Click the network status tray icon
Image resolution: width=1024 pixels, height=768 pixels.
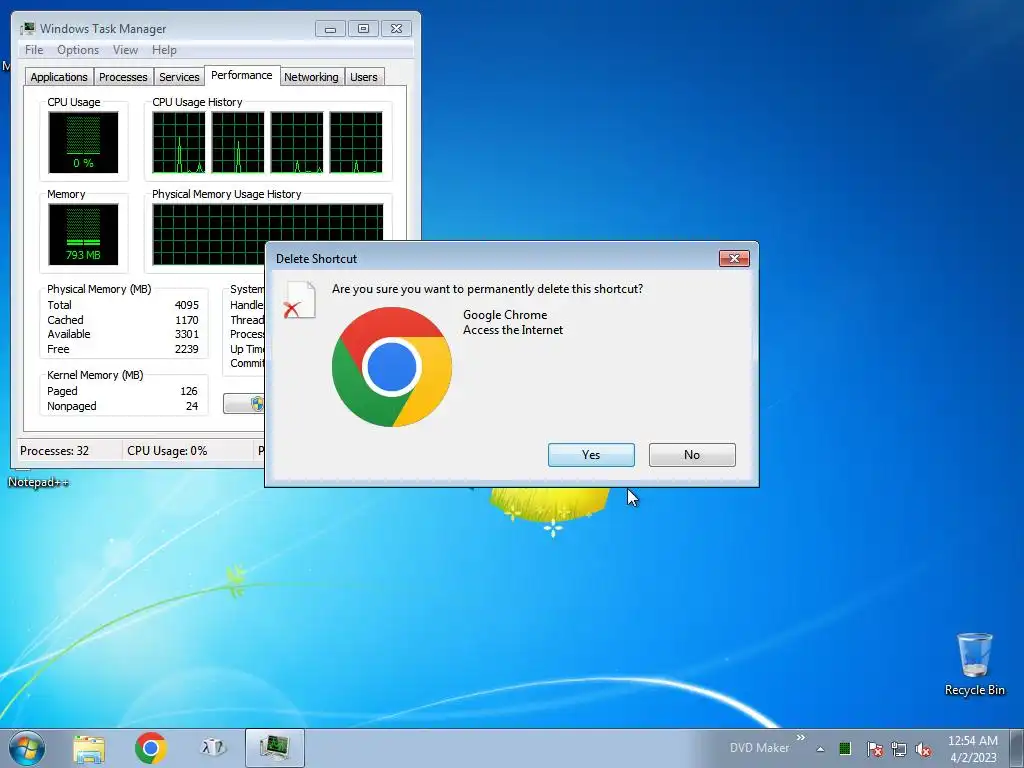(899, 749)
